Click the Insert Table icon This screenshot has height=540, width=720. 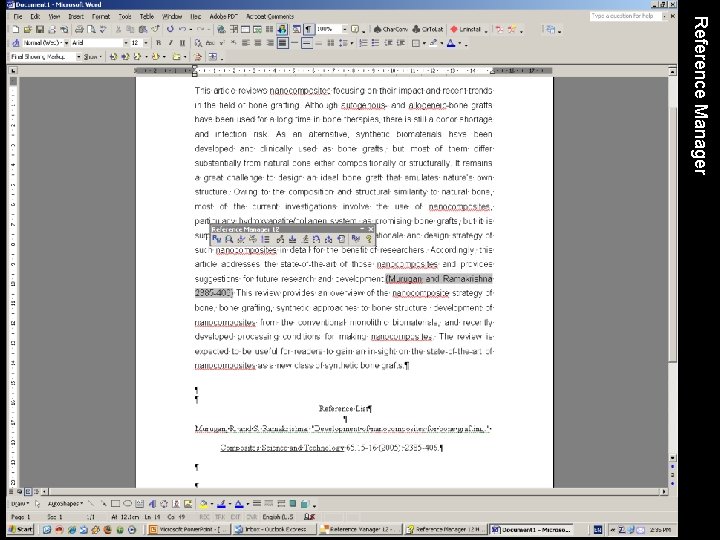pos(246,29)
